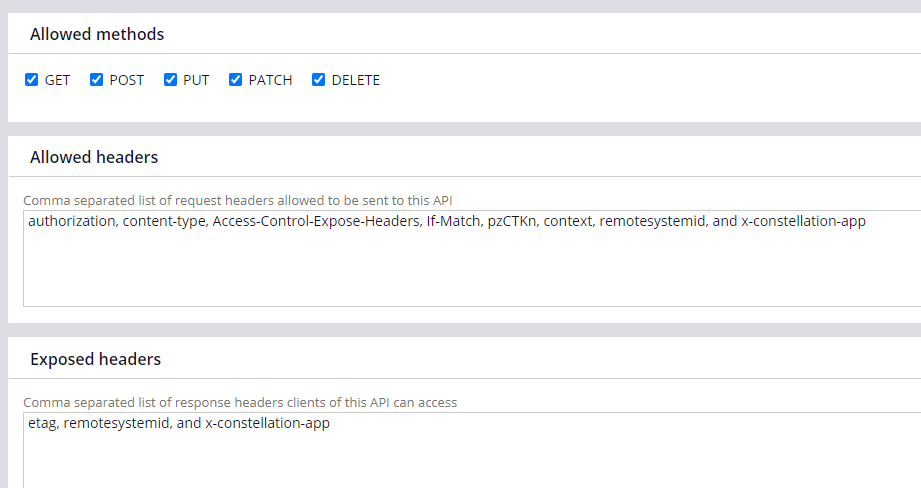Click "x-constellation-app" in the Allowed headers box
This screenshot has height=488, width=921.
point(803,221)
